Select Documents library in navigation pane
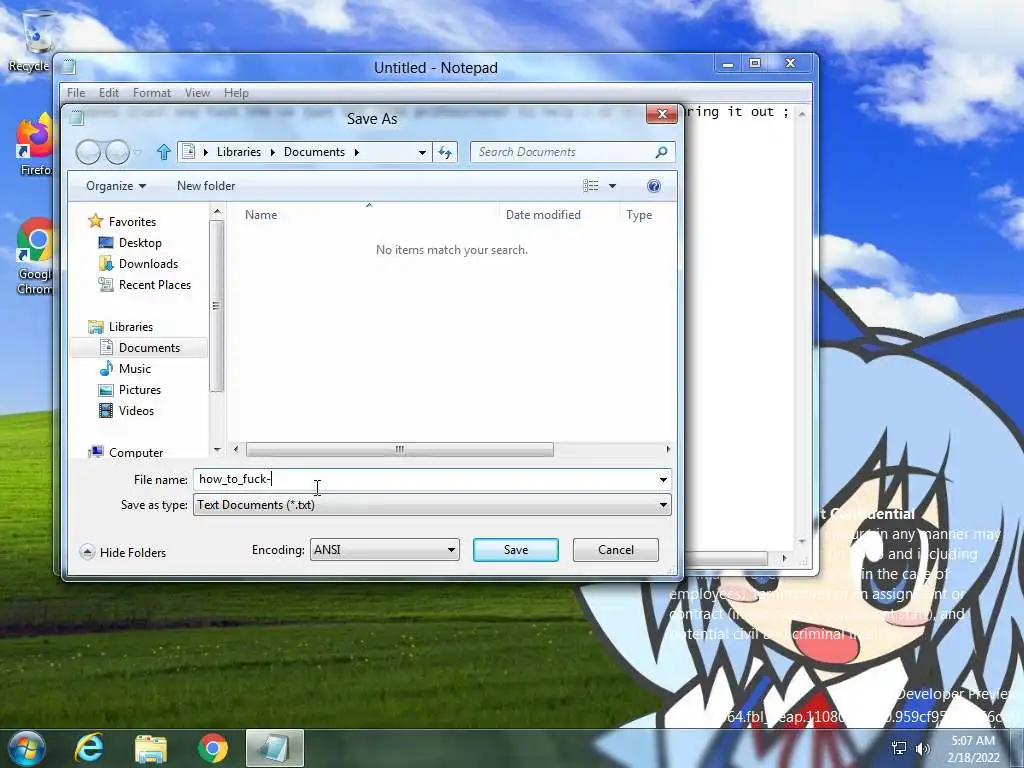Viewport: 1024px width, 768px height. click(x=149, y=348)
